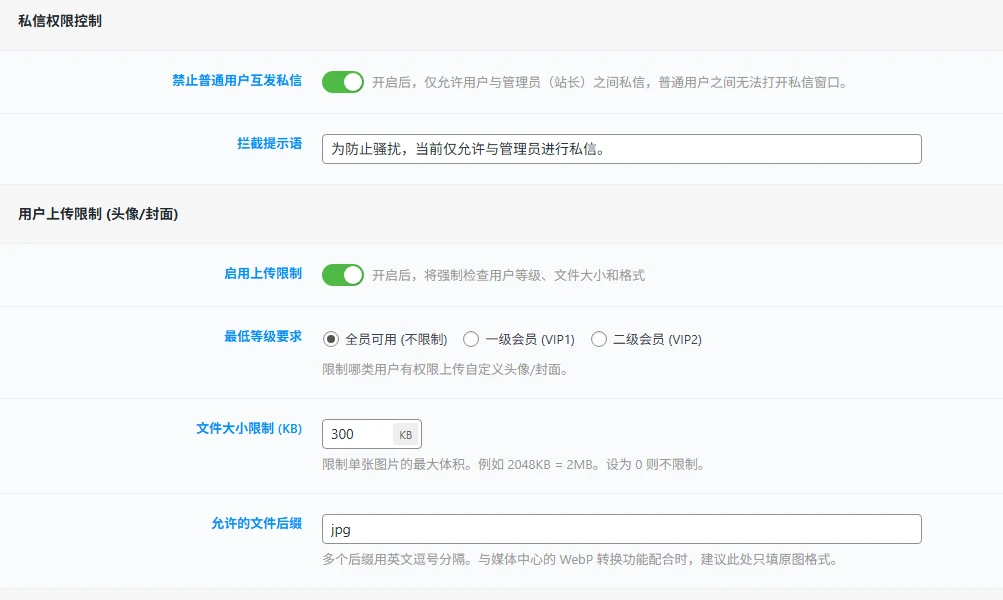1003x600 pixels.
Task: Choose 二级会员 (VIP2) as minimum level
Action: (x=598, y=339)
